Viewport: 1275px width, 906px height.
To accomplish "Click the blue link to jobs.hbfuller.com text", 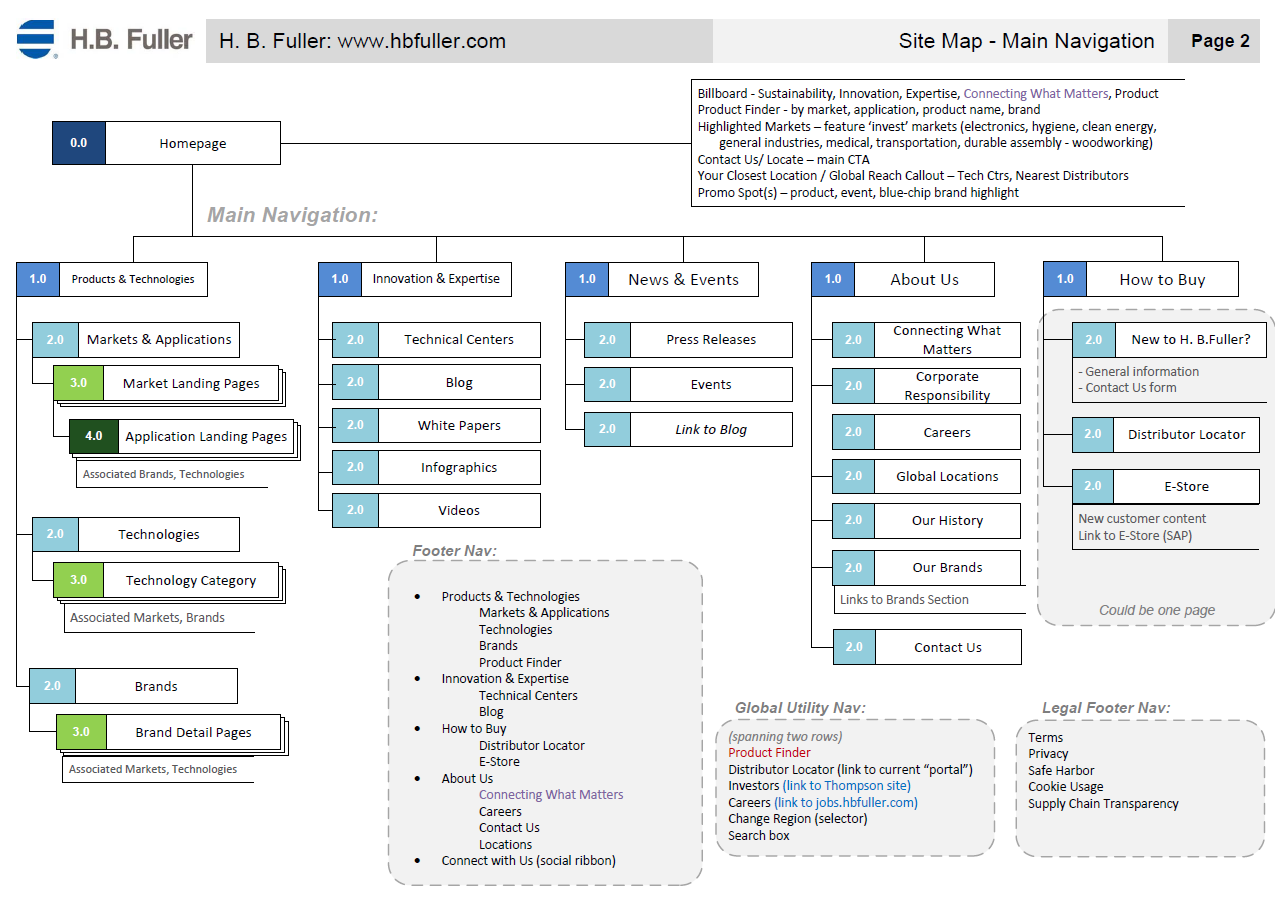I will click(846, 803).
